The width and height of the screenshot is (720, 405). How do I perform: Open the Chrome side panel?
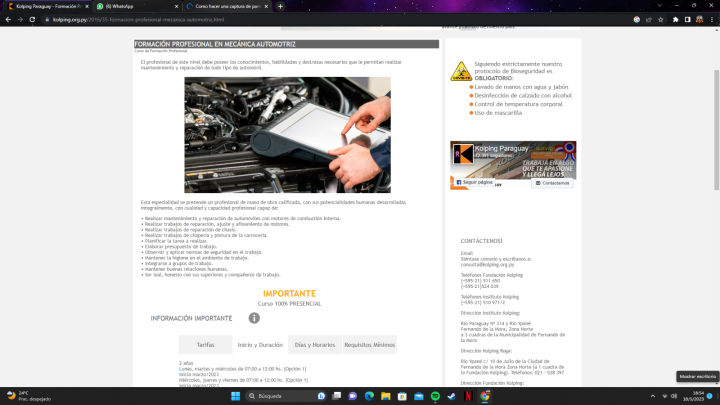[x=687, y=20]
